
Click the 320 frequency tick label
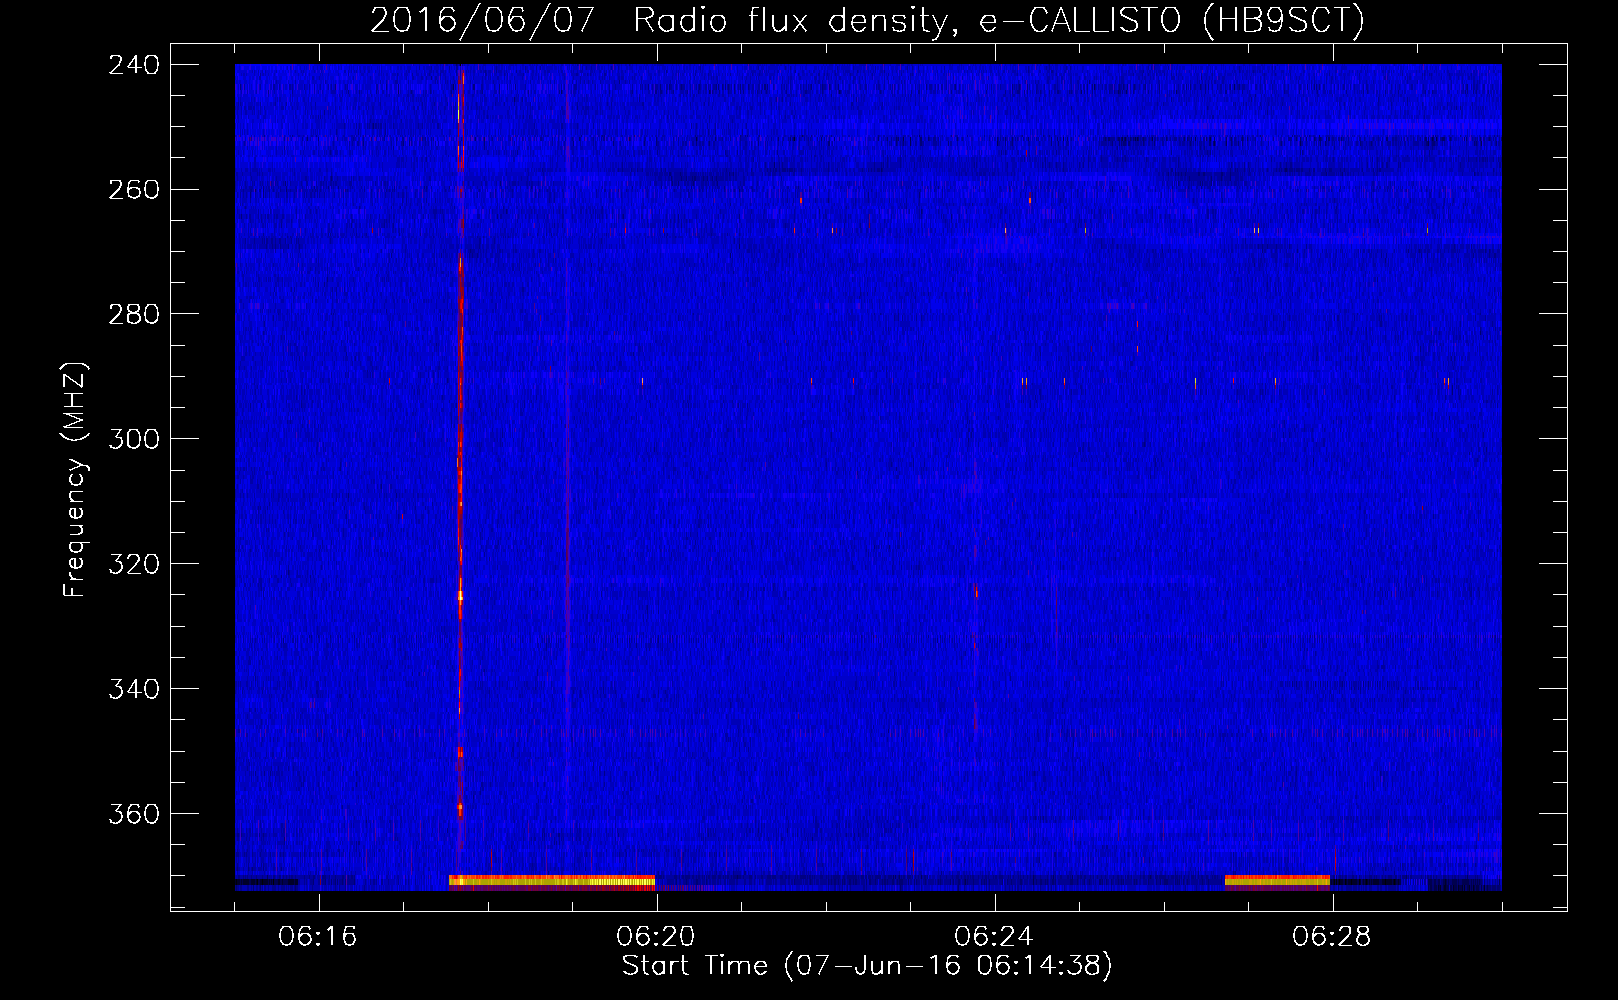[x=134, y=565]
